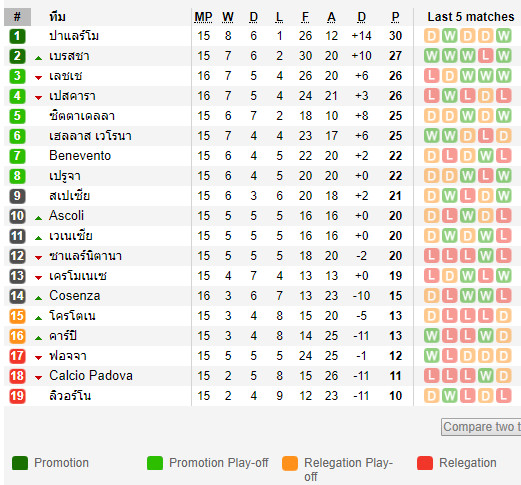The width and height of the screenshot is (521, 485).
Task: Click the # rank column header
Action: (x=17, y=17)
